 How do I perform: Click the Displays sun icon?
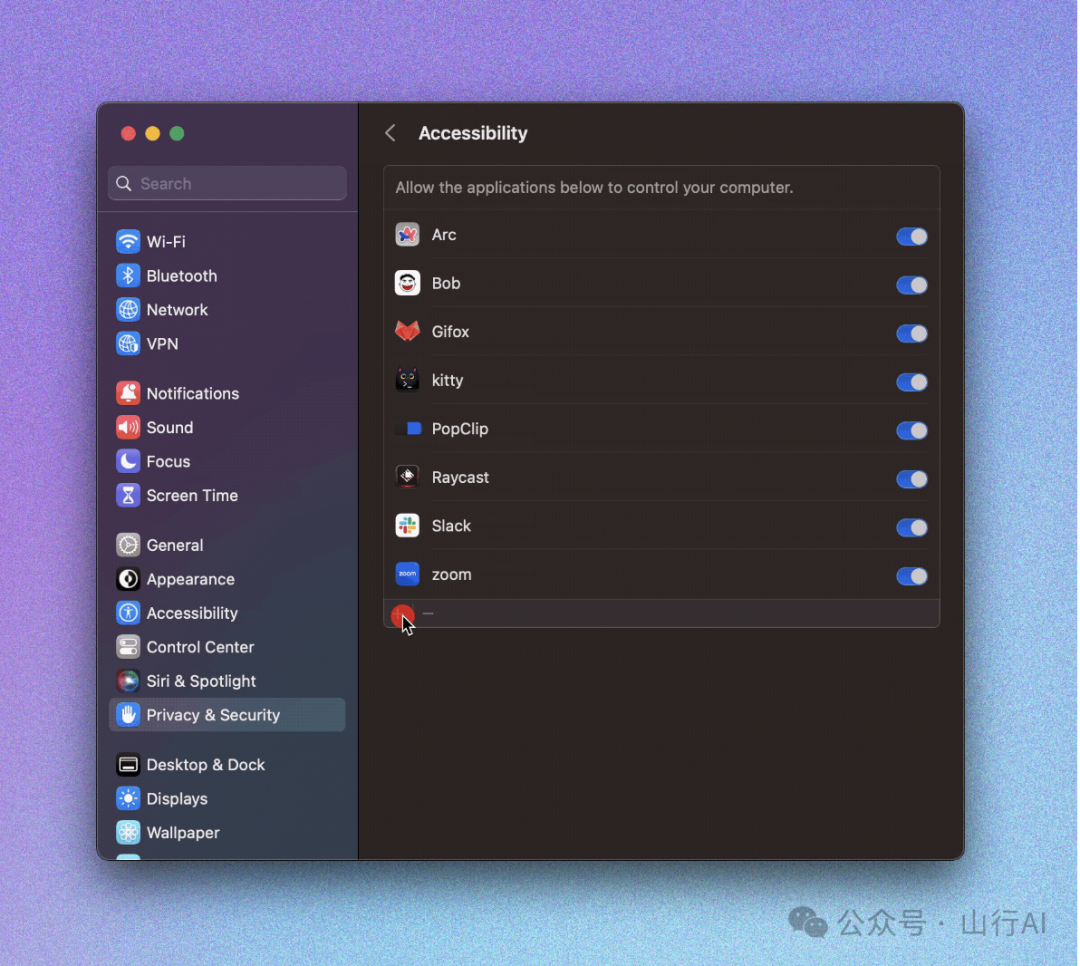click(128, 799)
